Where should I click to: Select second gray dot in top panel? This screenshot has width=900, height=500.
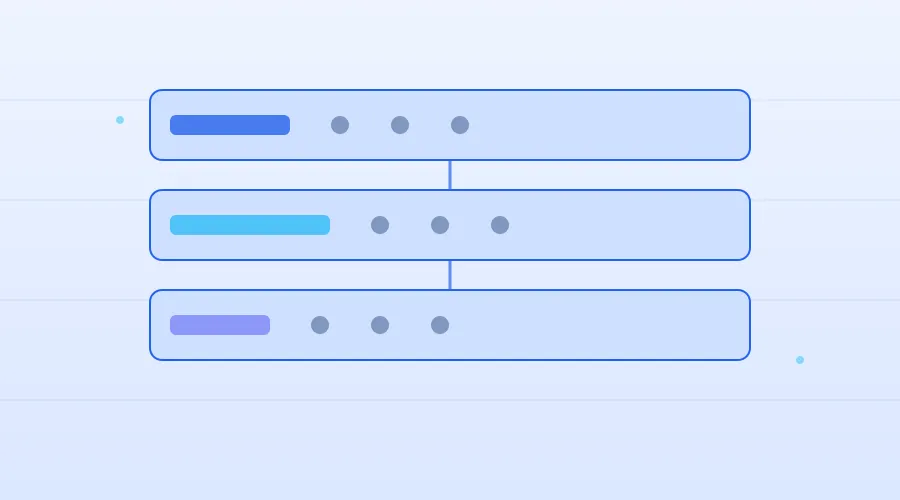click(400, 125)
